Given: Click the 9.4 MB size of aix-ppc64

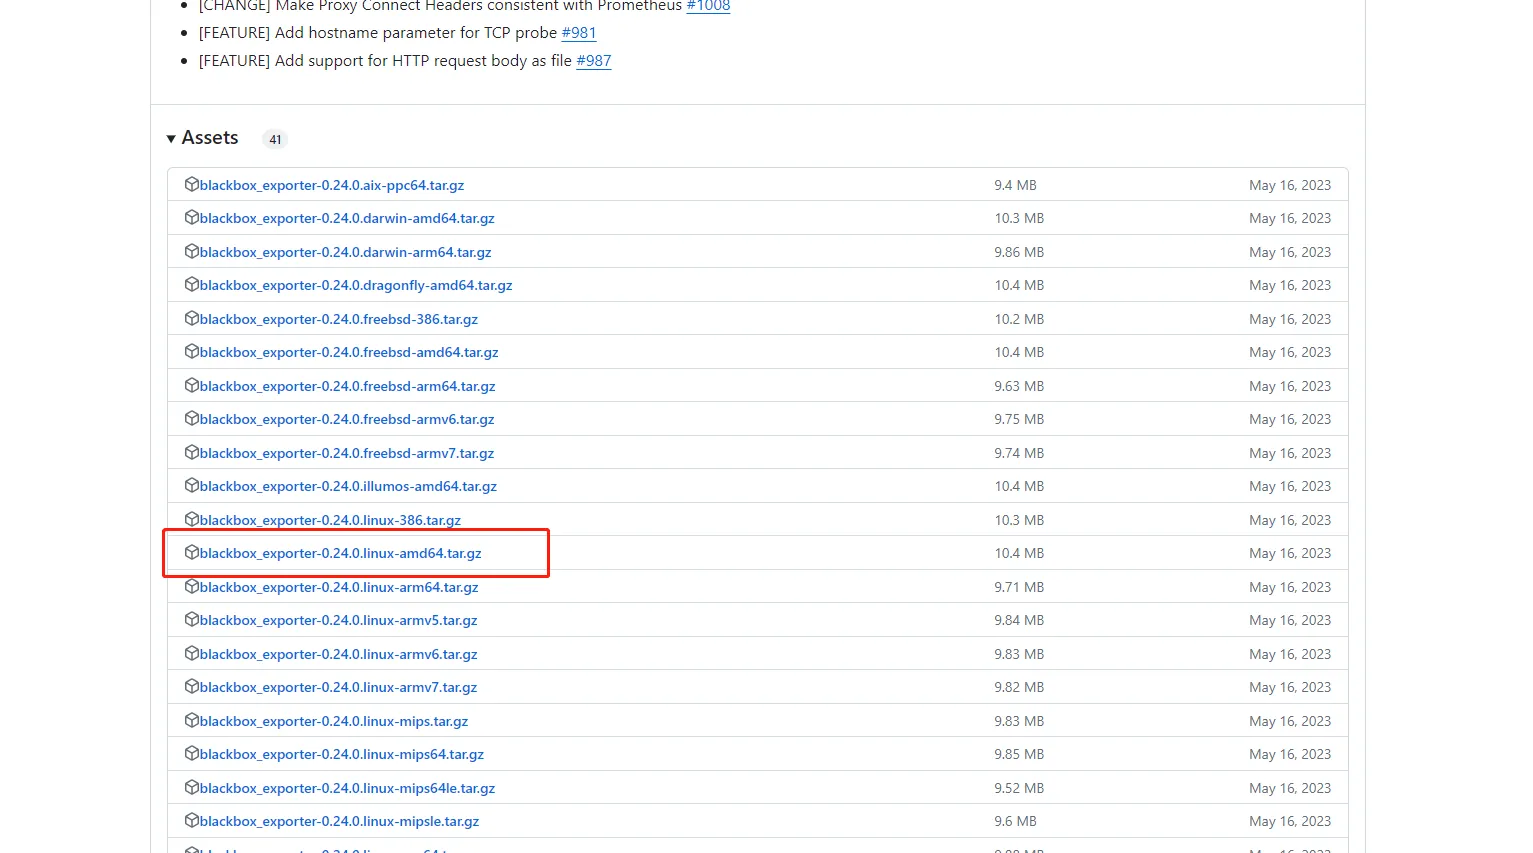Looking at the screenshot, I should [x=1015, y=185].
